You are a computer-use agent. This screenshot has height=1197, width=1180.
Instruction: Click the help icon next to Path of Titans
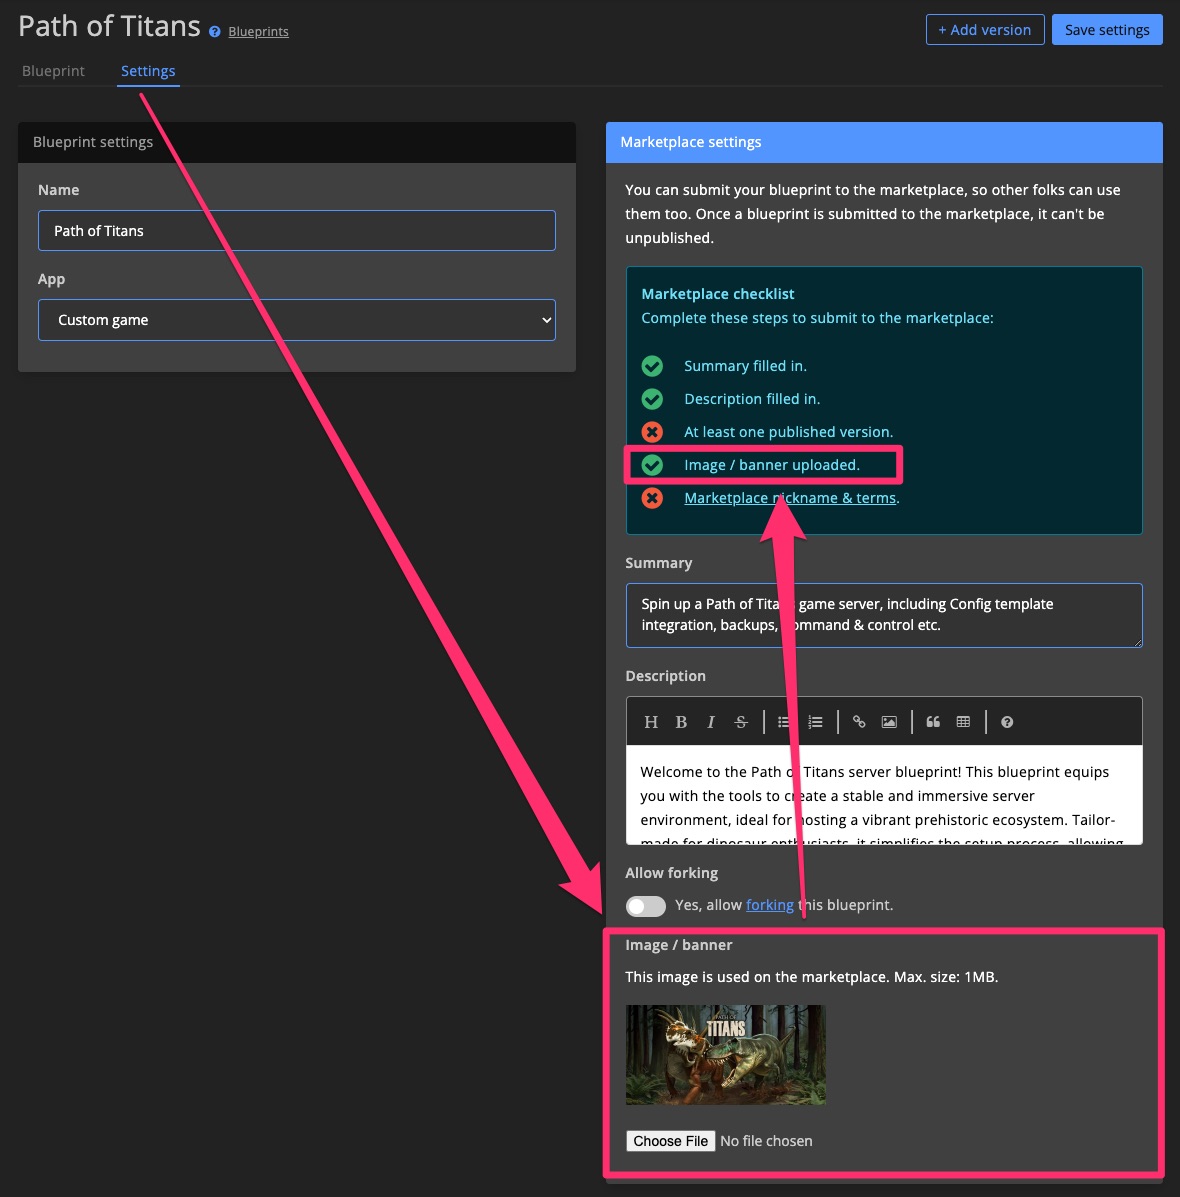[213, 31]
